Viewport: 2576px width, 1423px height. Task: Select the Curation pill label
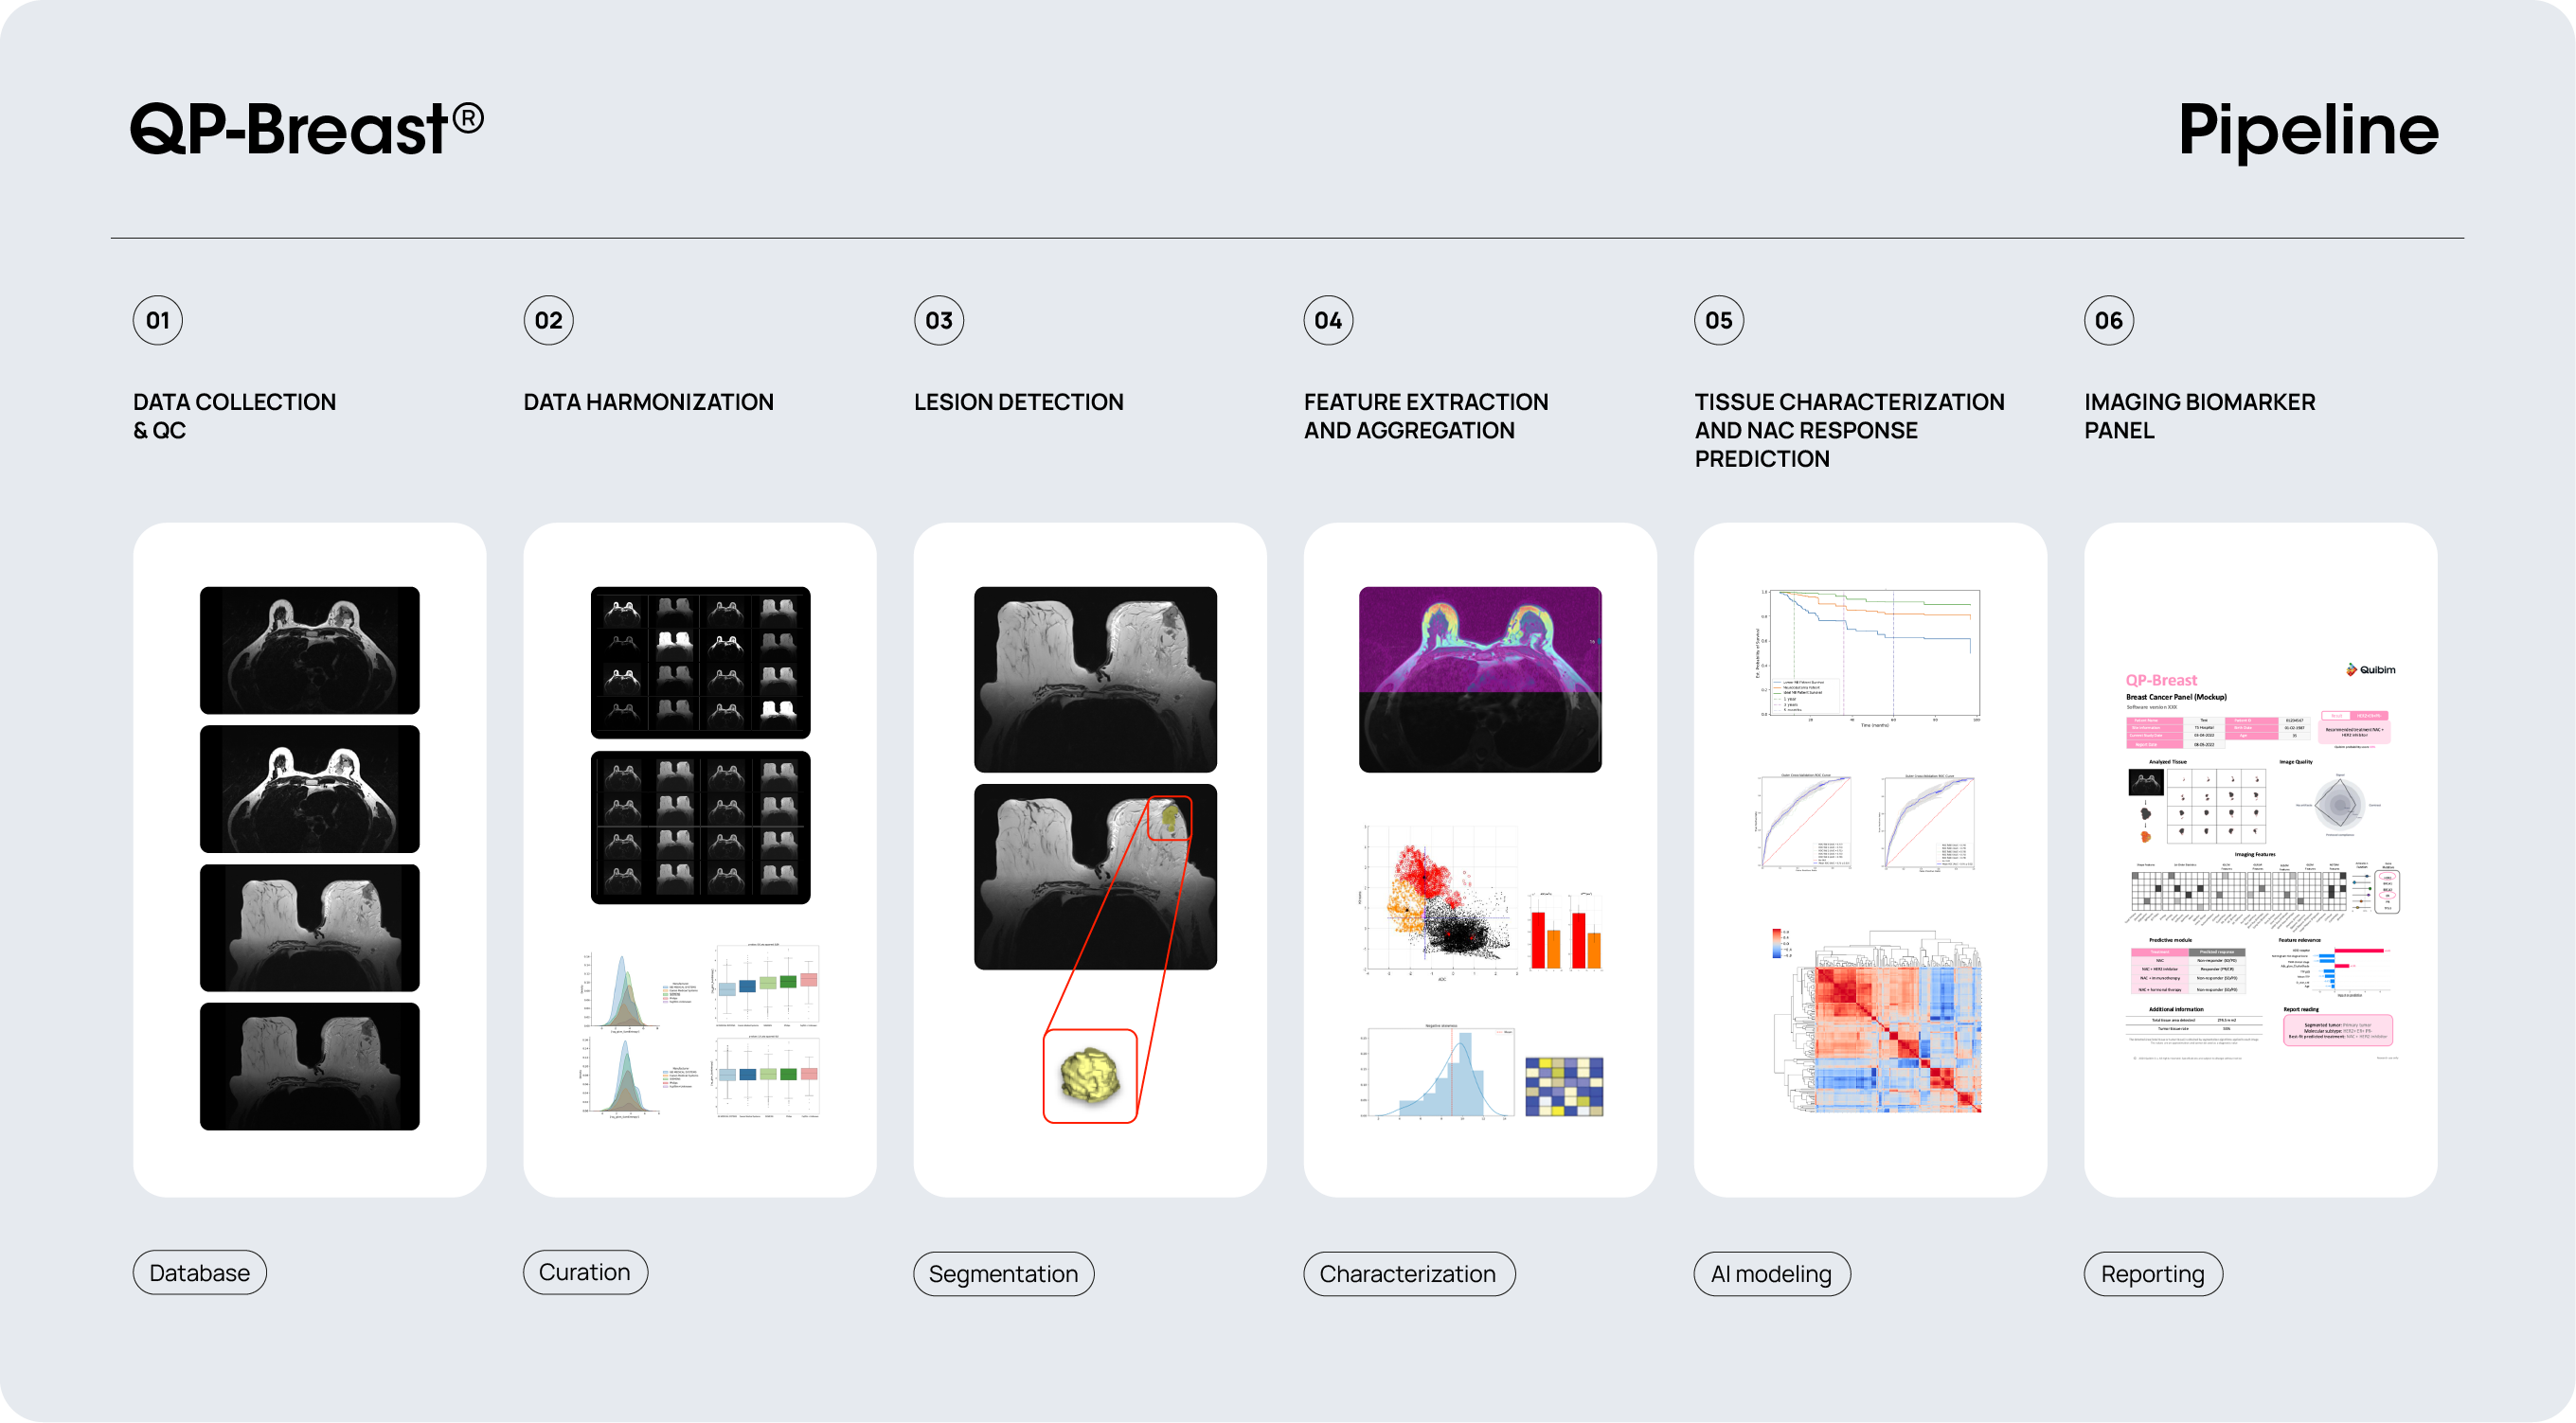585,1272
